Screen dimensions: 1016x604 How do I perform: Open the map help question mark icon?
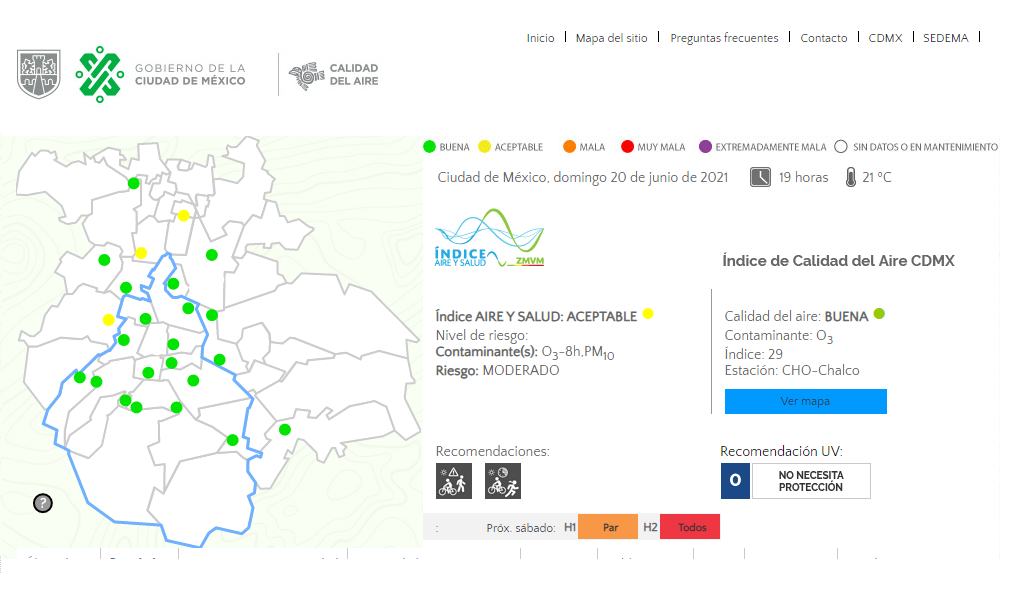click(43, 503)
